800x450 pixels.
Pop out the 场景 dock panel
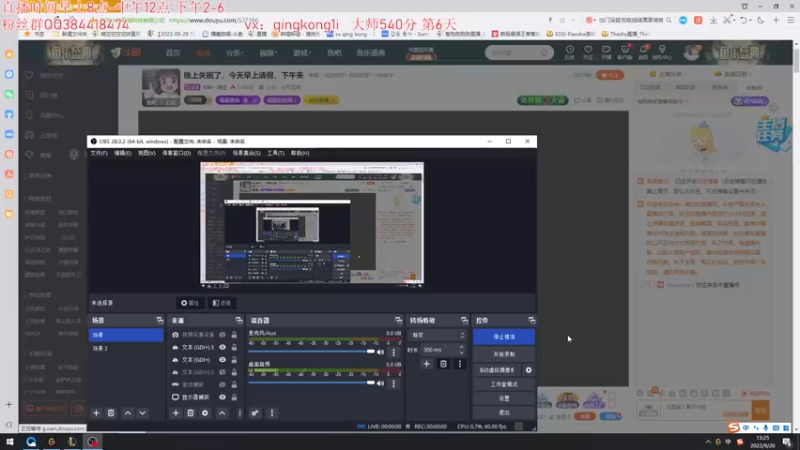[x=160, y=320]
